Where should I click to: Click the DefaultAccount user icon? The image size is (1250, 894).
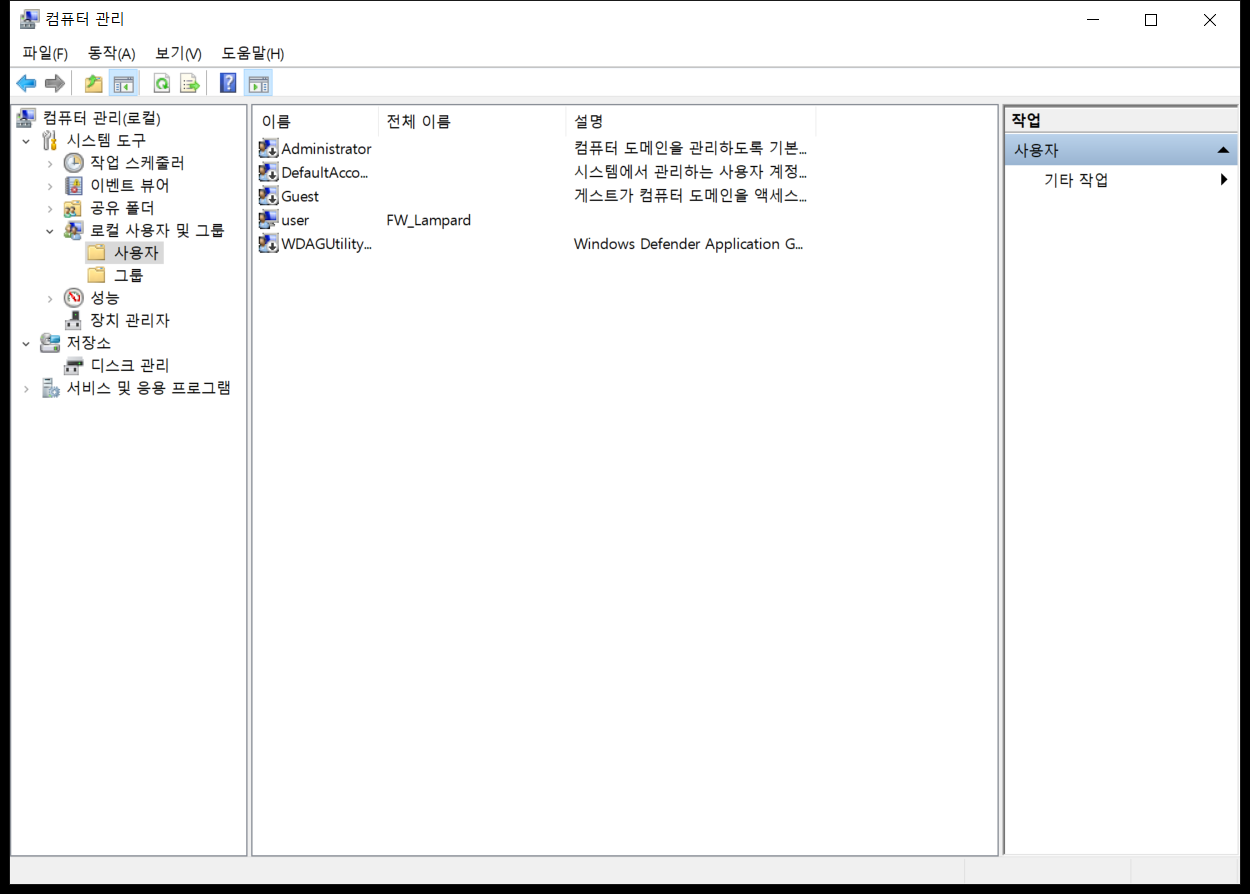[268, 172]
